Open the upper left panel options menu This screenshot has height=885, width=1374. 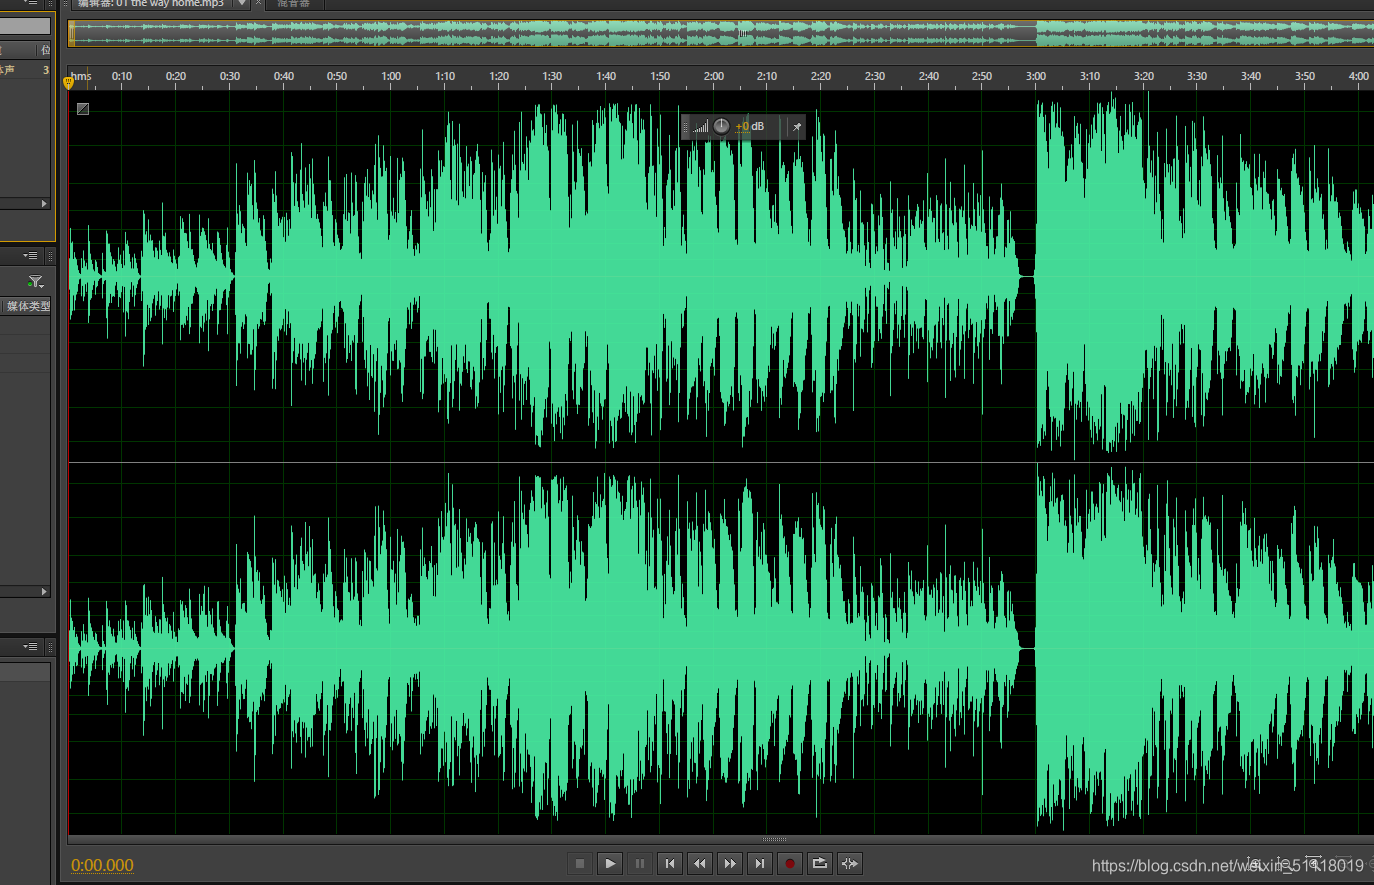point(30,3)
